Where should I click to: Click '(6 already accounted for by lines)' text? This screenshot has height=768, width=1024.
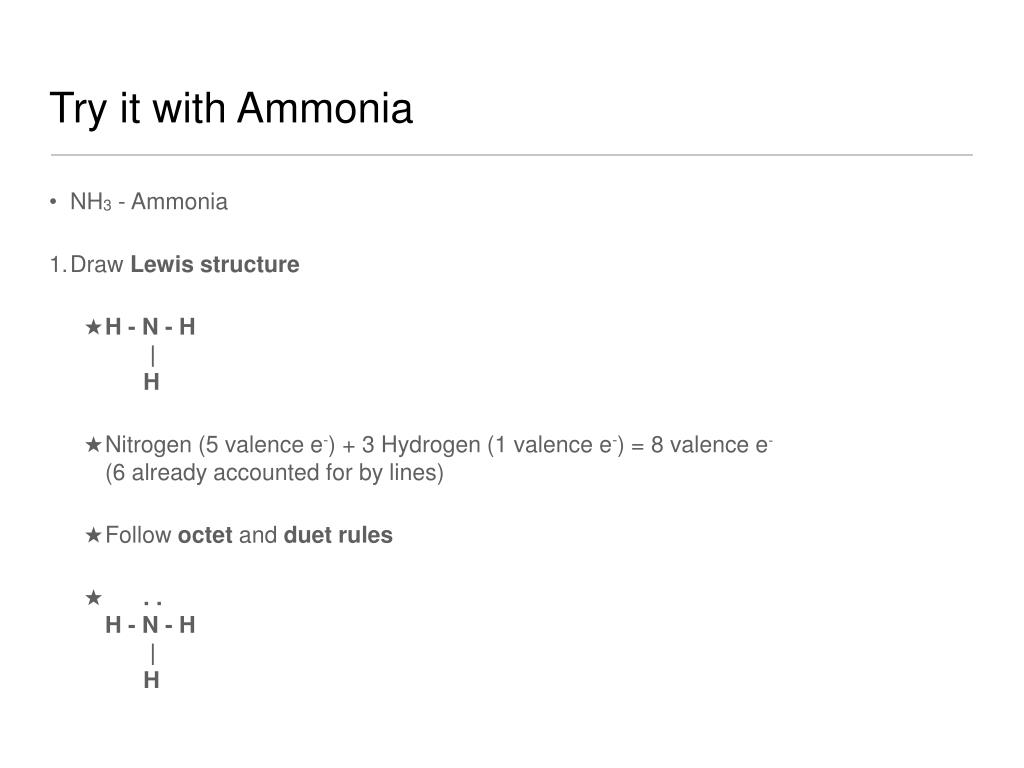point(274,473)
